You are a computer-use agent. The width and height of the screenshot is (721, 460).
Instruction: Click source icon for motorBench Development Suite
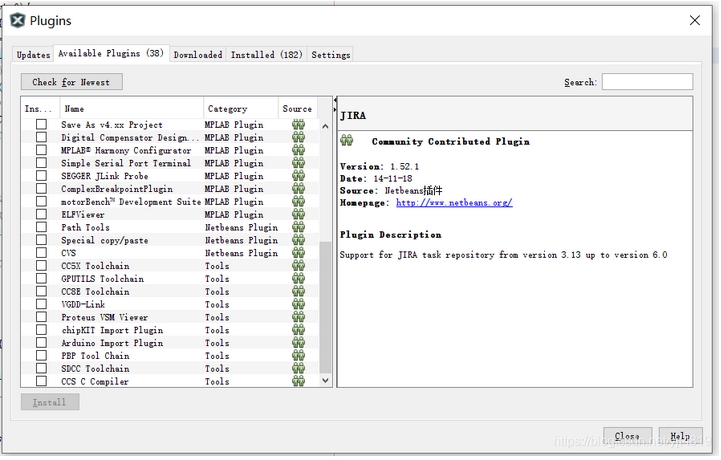tap(298, 202)
